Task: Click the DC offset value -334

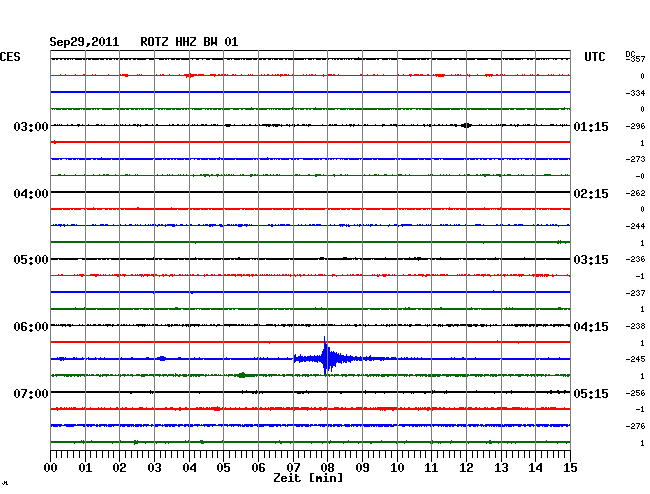Action: tap(635, 93)
